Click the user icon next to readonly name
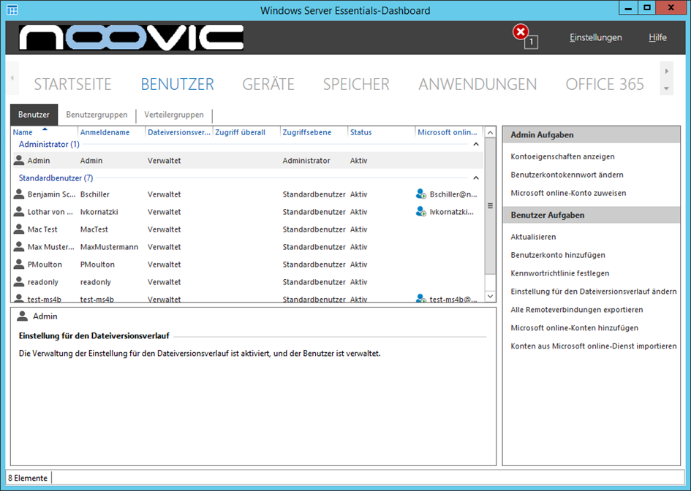The height and width of the screenshot is (491, 691). [x=19, y=282]
